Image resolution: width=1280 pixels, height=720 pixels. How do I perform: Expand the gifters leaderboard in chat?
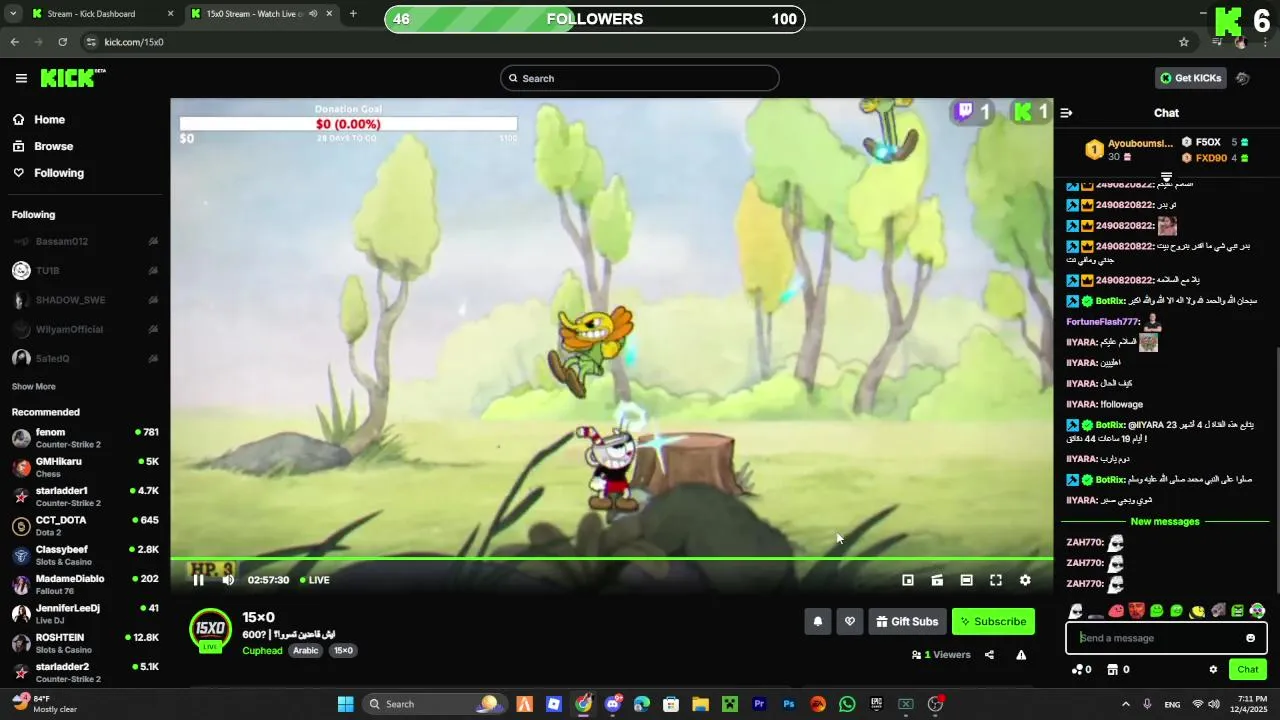point(1166,177)
